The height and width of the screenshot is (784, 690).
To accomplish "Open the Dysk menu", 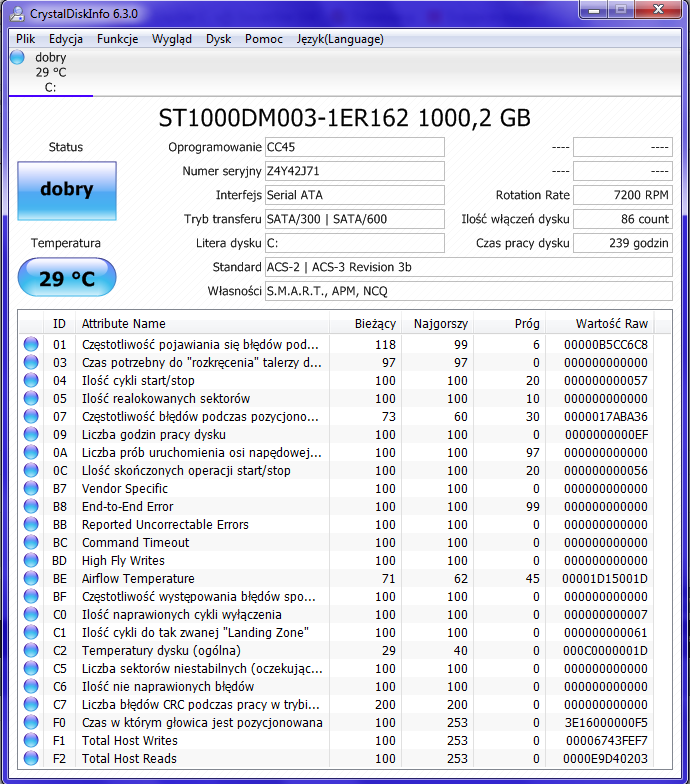I will coord(218,39).
